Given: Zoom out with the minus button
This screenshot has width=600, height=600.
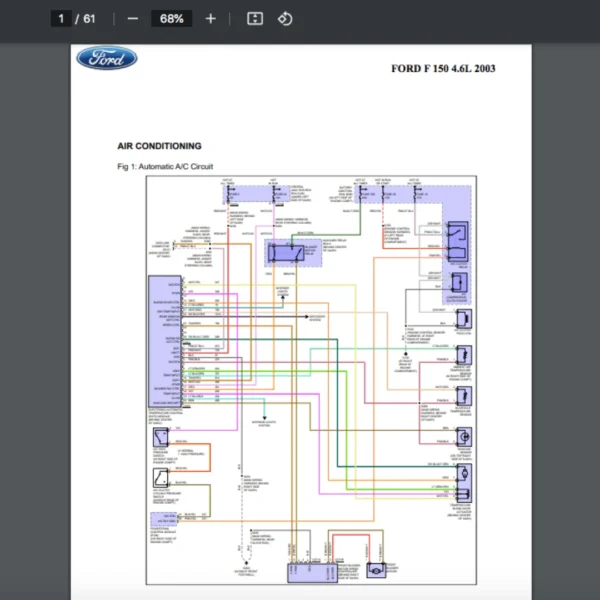Looking at the screenshot, I should click(133, 19).
